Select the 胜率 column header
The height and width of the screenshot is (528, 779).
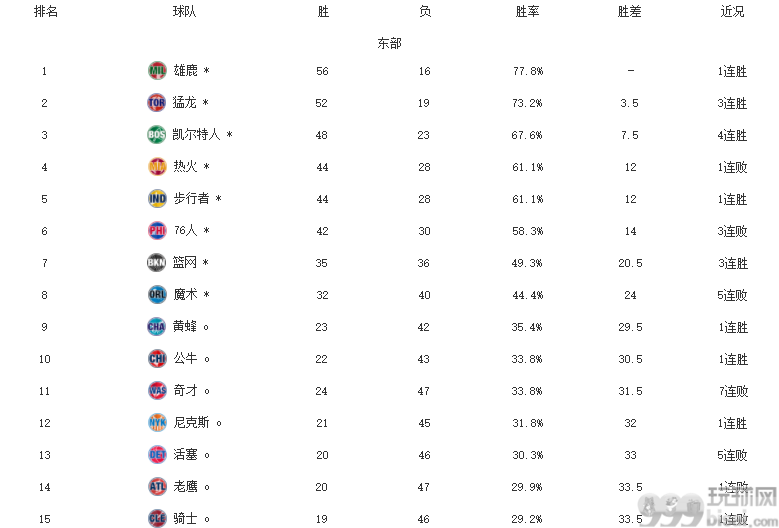[527, 11]
